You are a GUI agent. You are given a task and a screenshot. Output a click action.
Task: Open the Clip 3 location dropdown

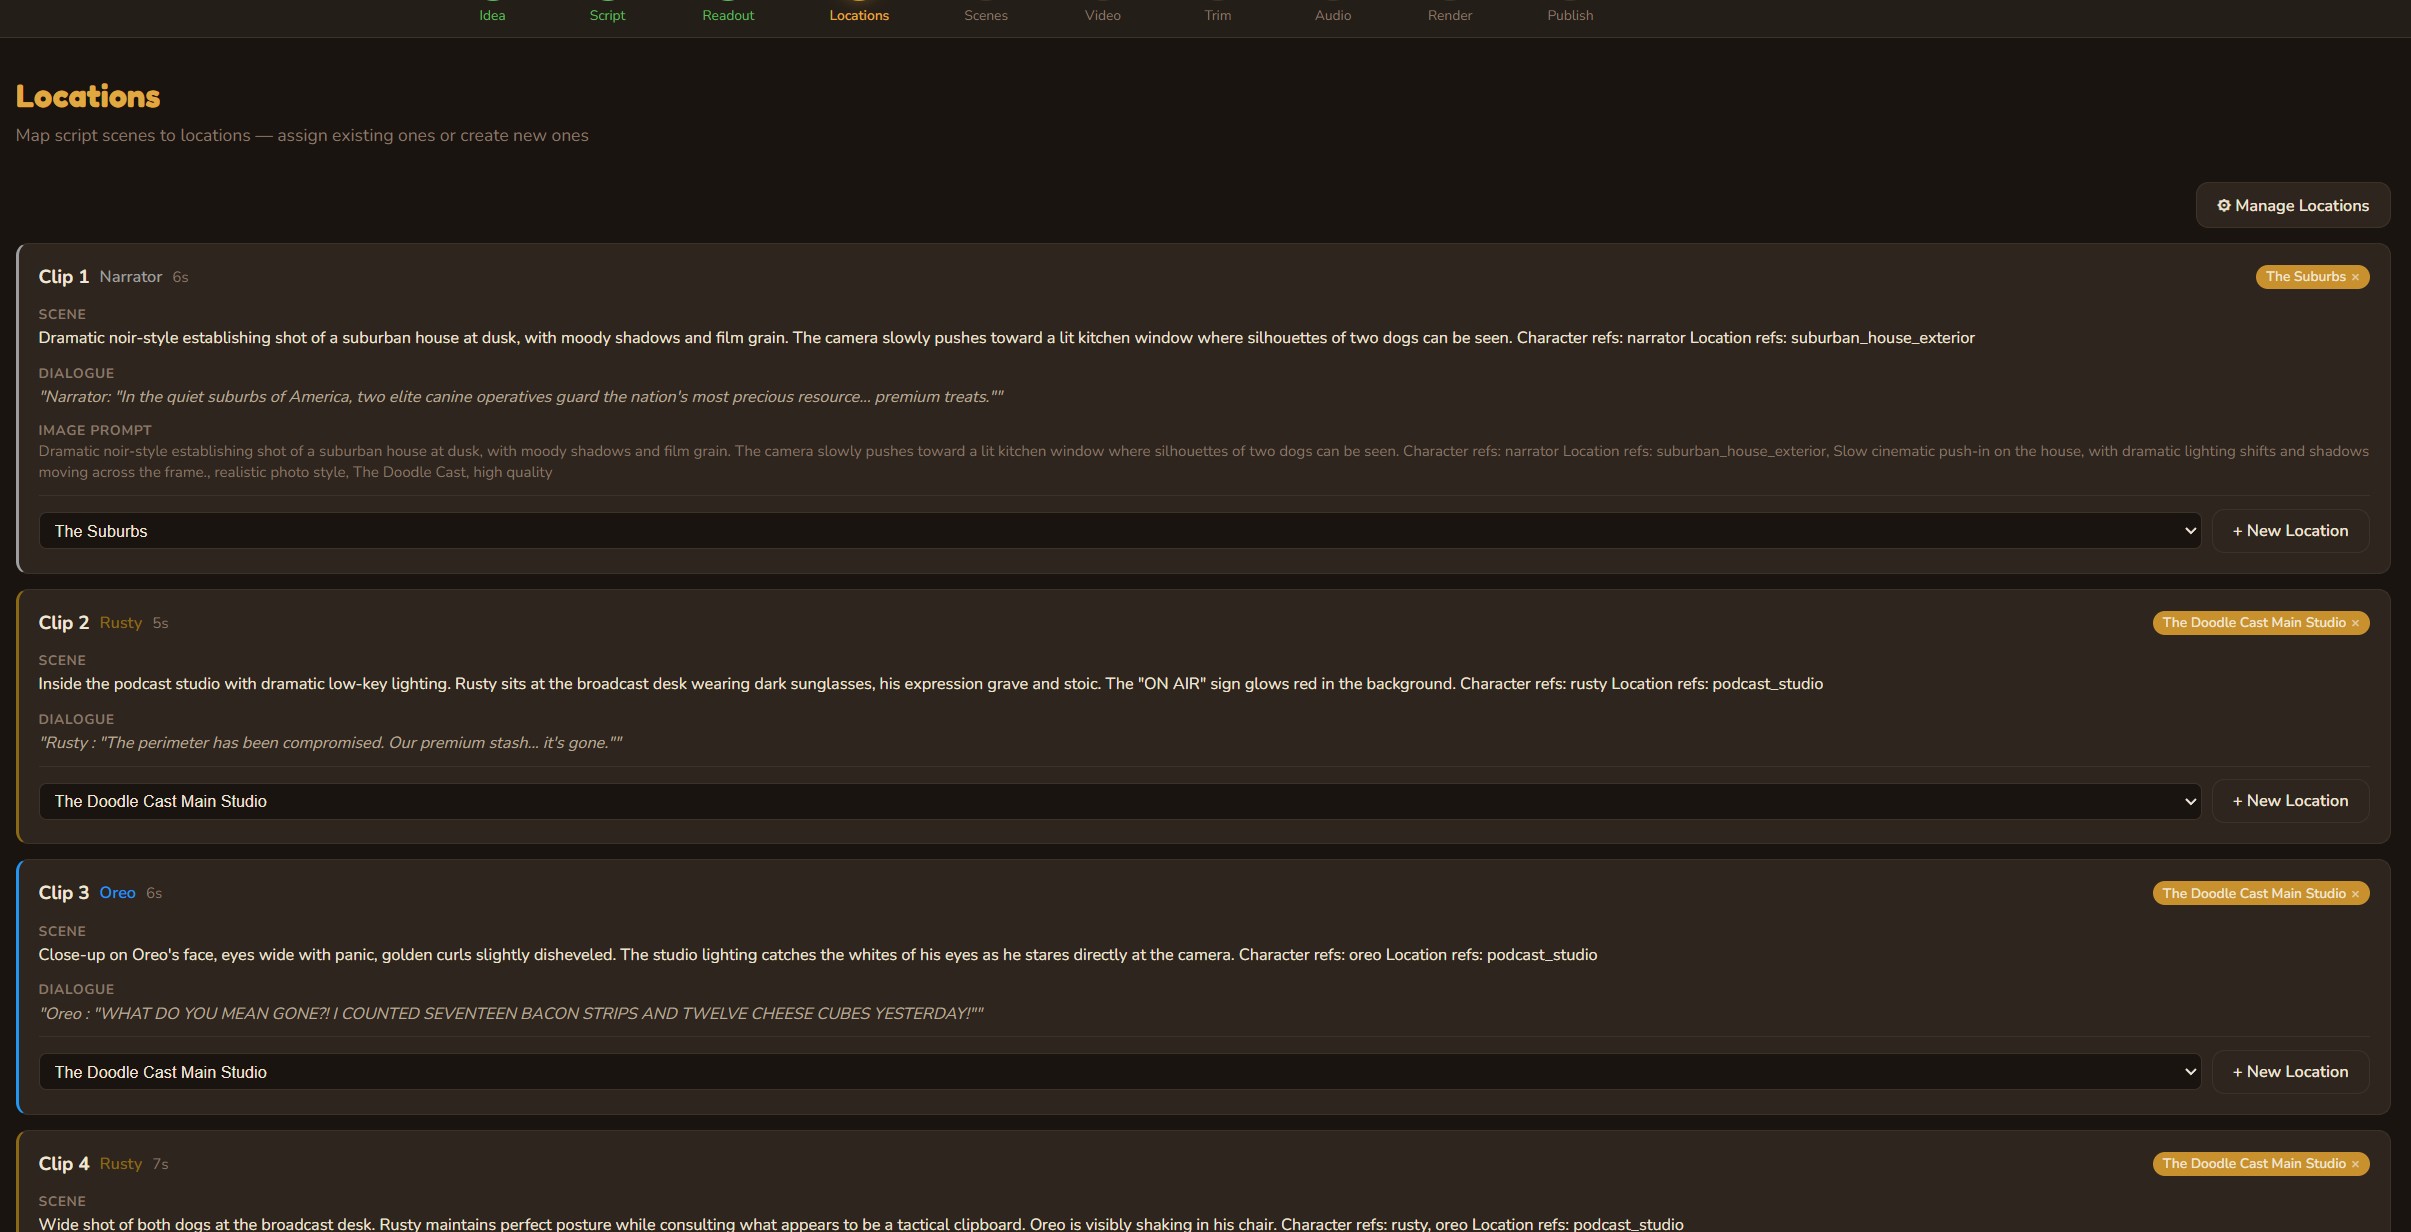(1119, 1072)
